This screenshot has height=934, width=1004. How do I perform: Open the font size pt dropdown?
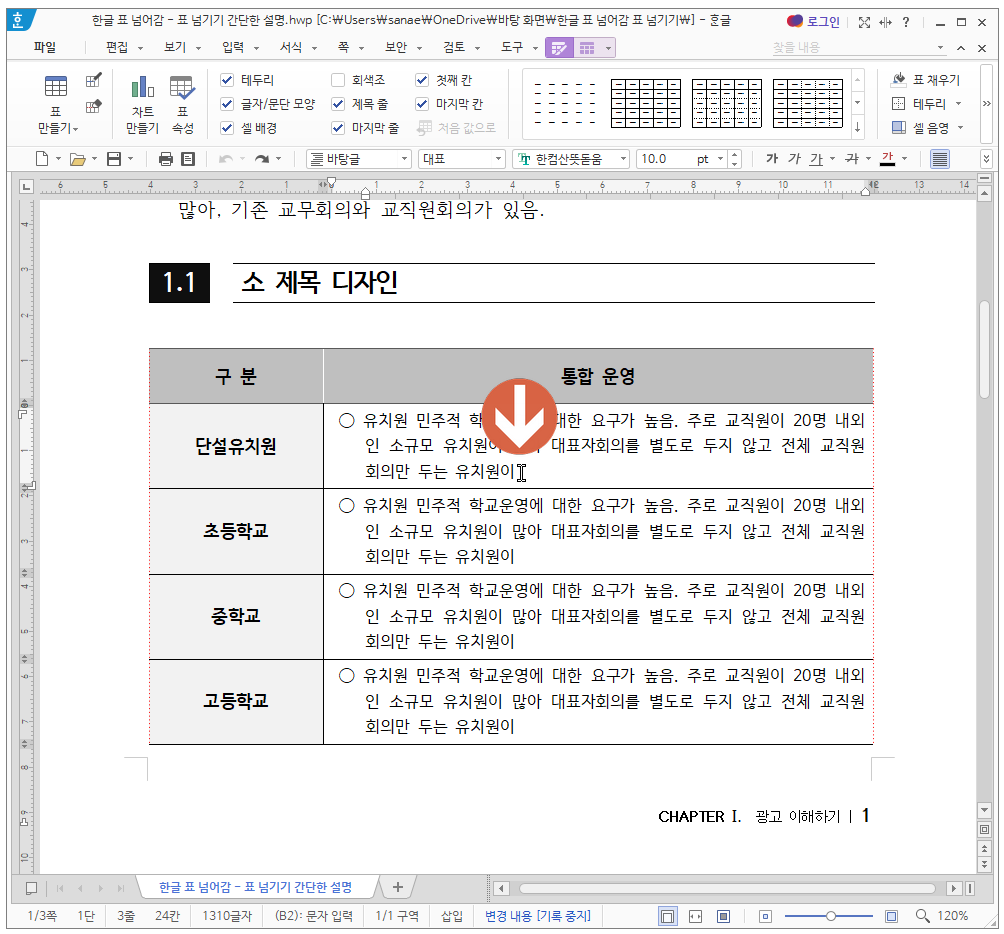pos(720,159)
